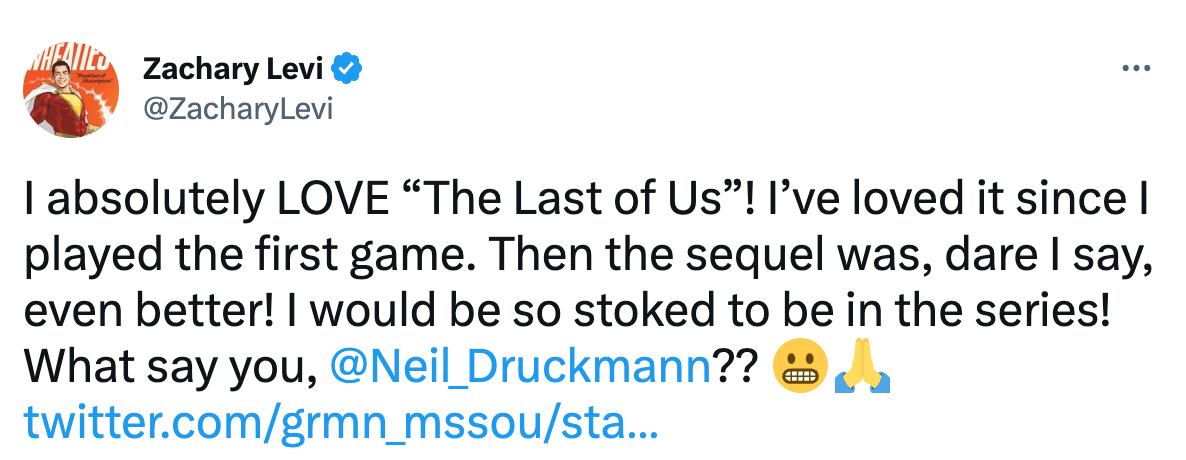
Task: Click the blue verified checkmark badge
Action: click(348, 71)
